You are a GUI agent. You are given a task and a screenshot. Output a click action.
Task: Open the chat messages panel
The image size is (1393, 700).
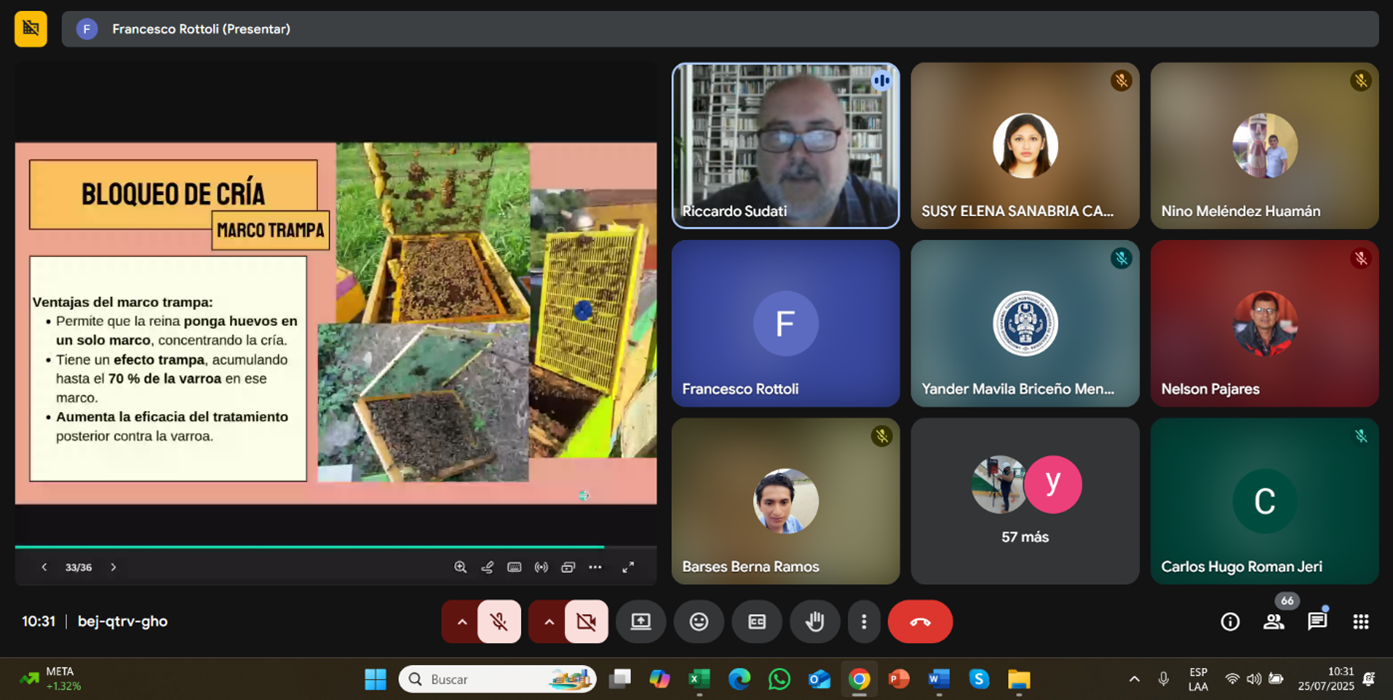(x=1317, y=622)
